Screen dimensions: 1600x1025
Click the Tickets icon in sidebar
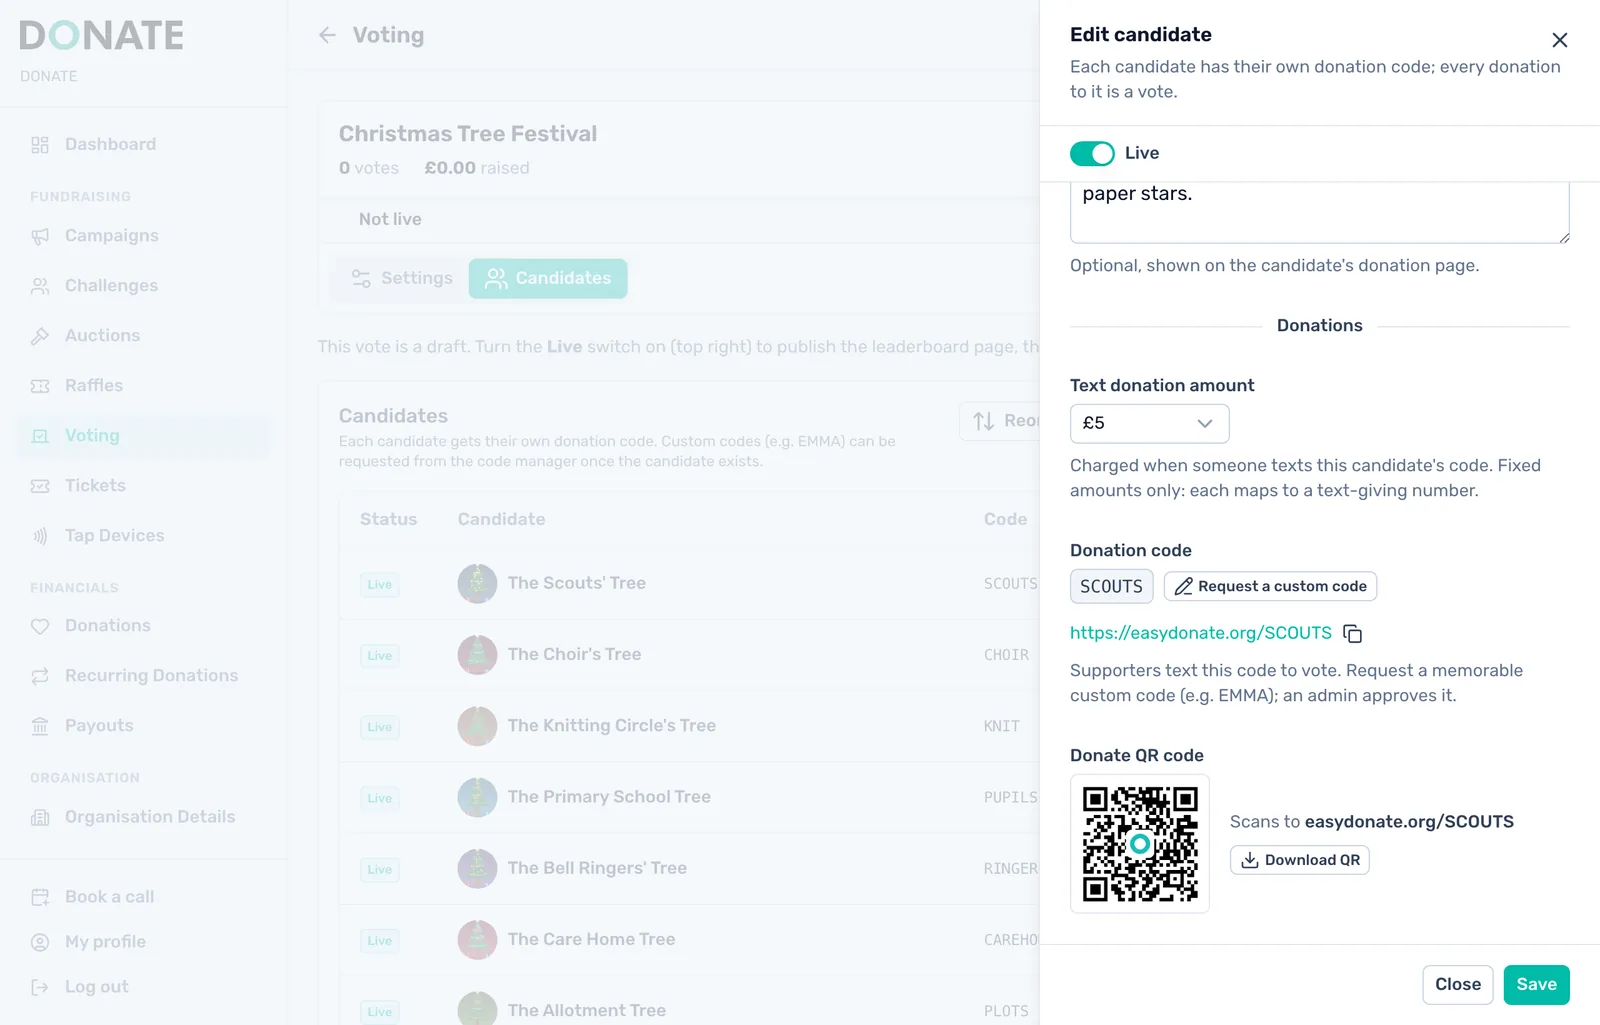40,486
